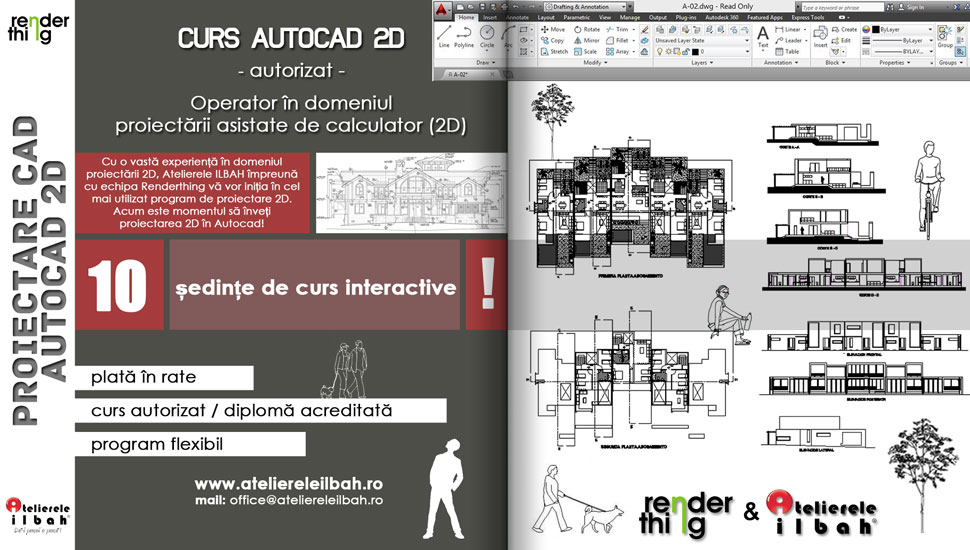Switch to the Express Tools tab
970x550 pixels.
click(x=808, y=17)
